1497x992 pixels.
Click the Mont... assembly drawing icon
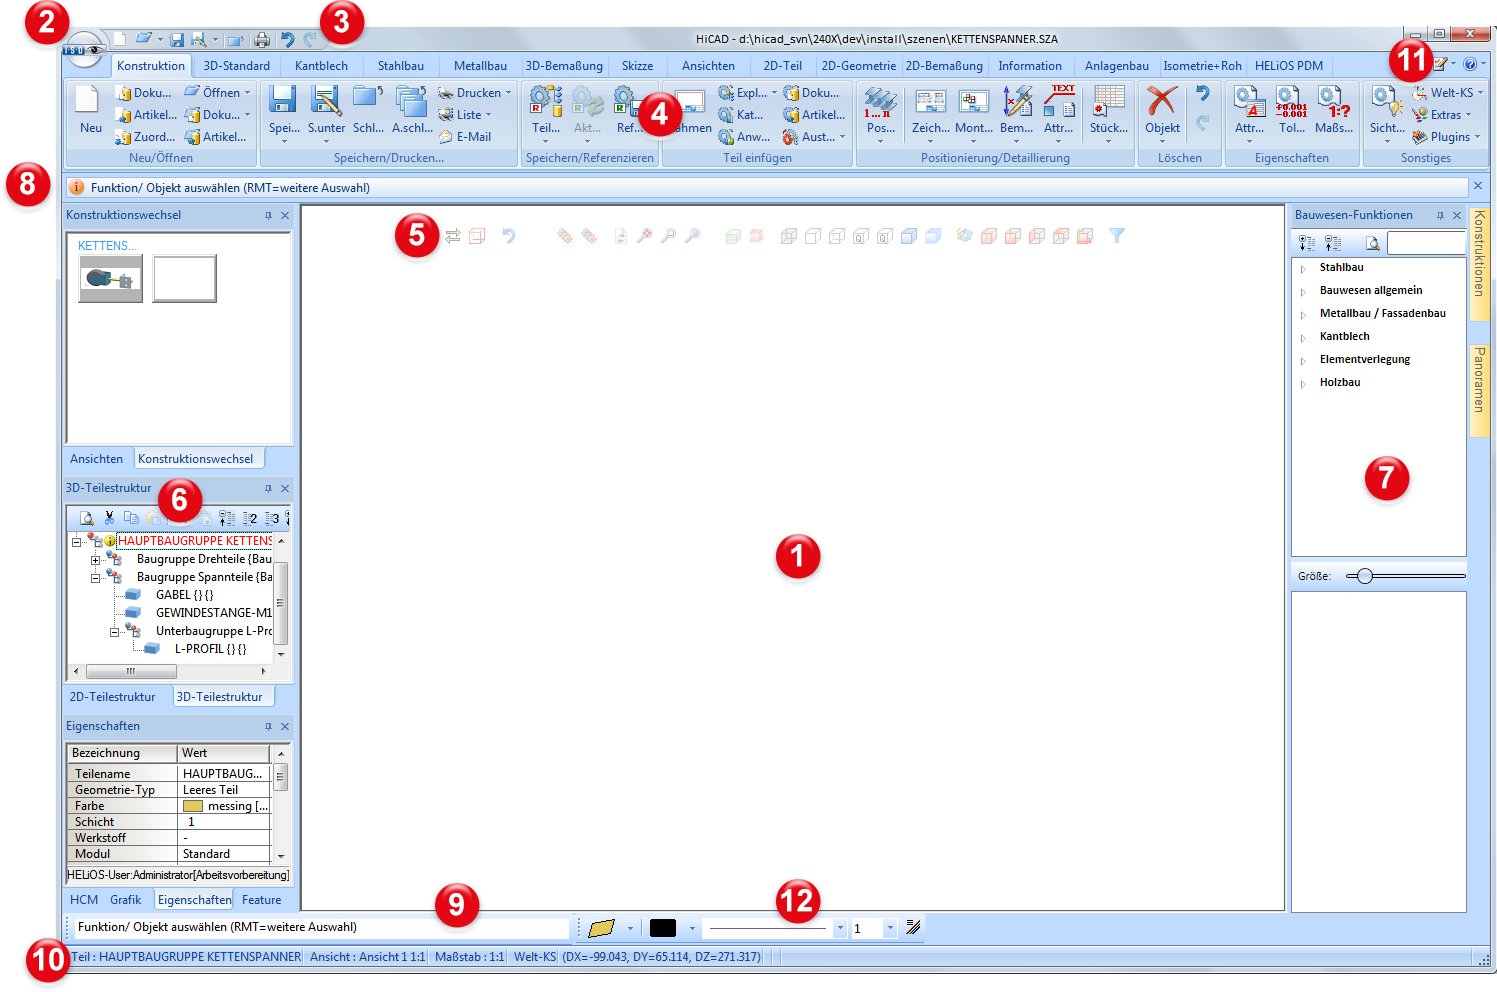tap(973, 100)
